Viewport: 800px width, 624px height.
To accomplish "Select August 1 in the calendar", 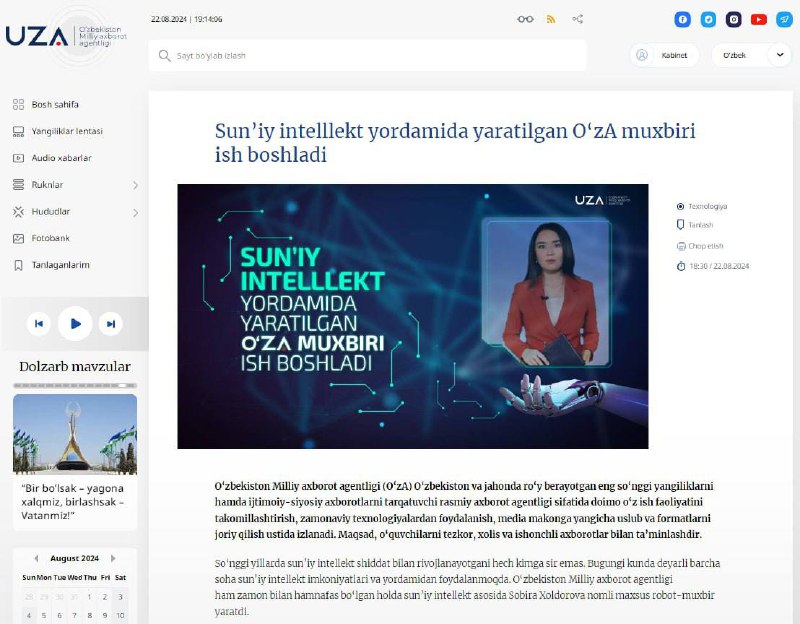I will [x=89, y=597].
